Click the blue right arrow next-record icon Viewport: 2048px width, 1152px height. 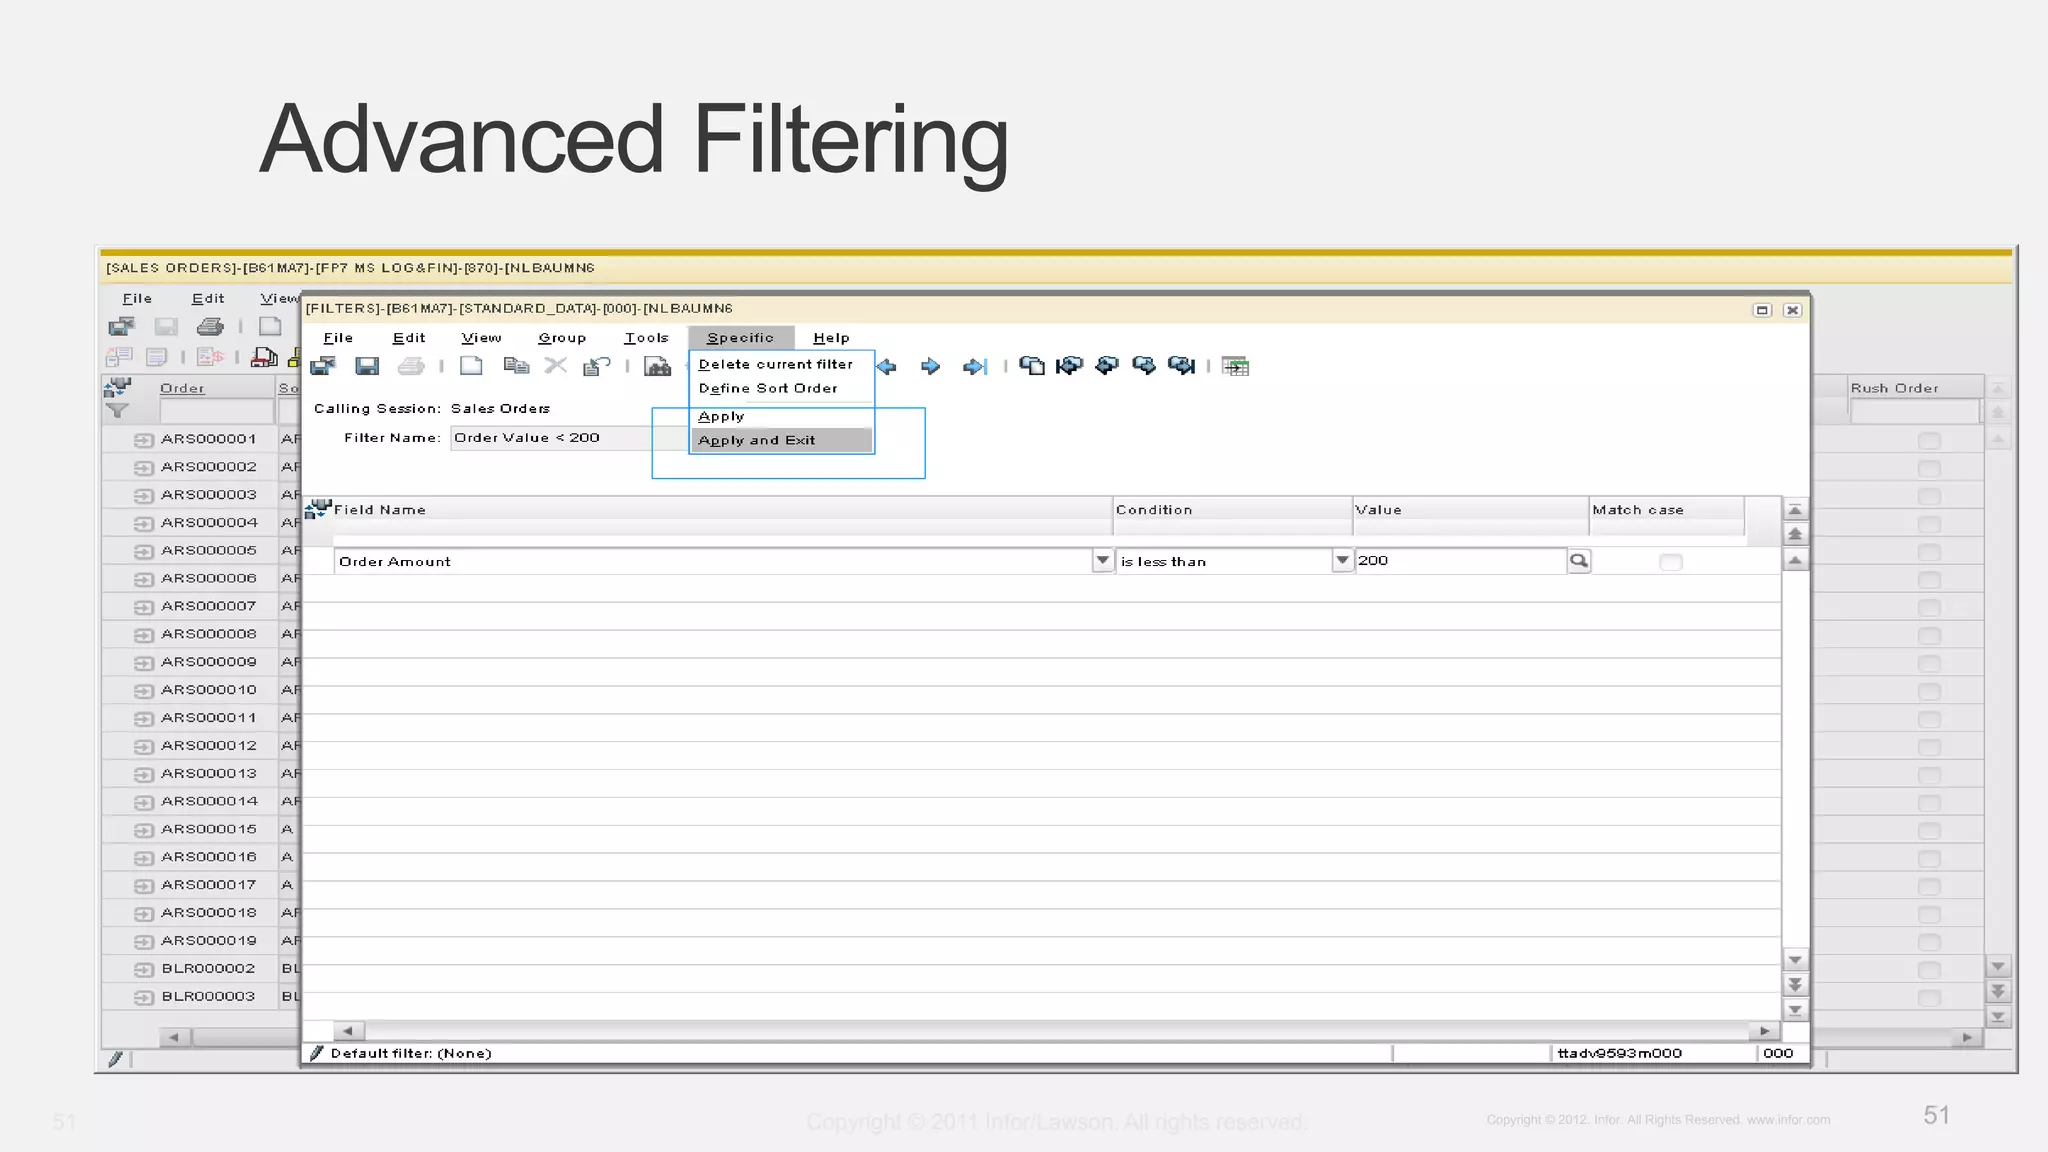[930, 366]
